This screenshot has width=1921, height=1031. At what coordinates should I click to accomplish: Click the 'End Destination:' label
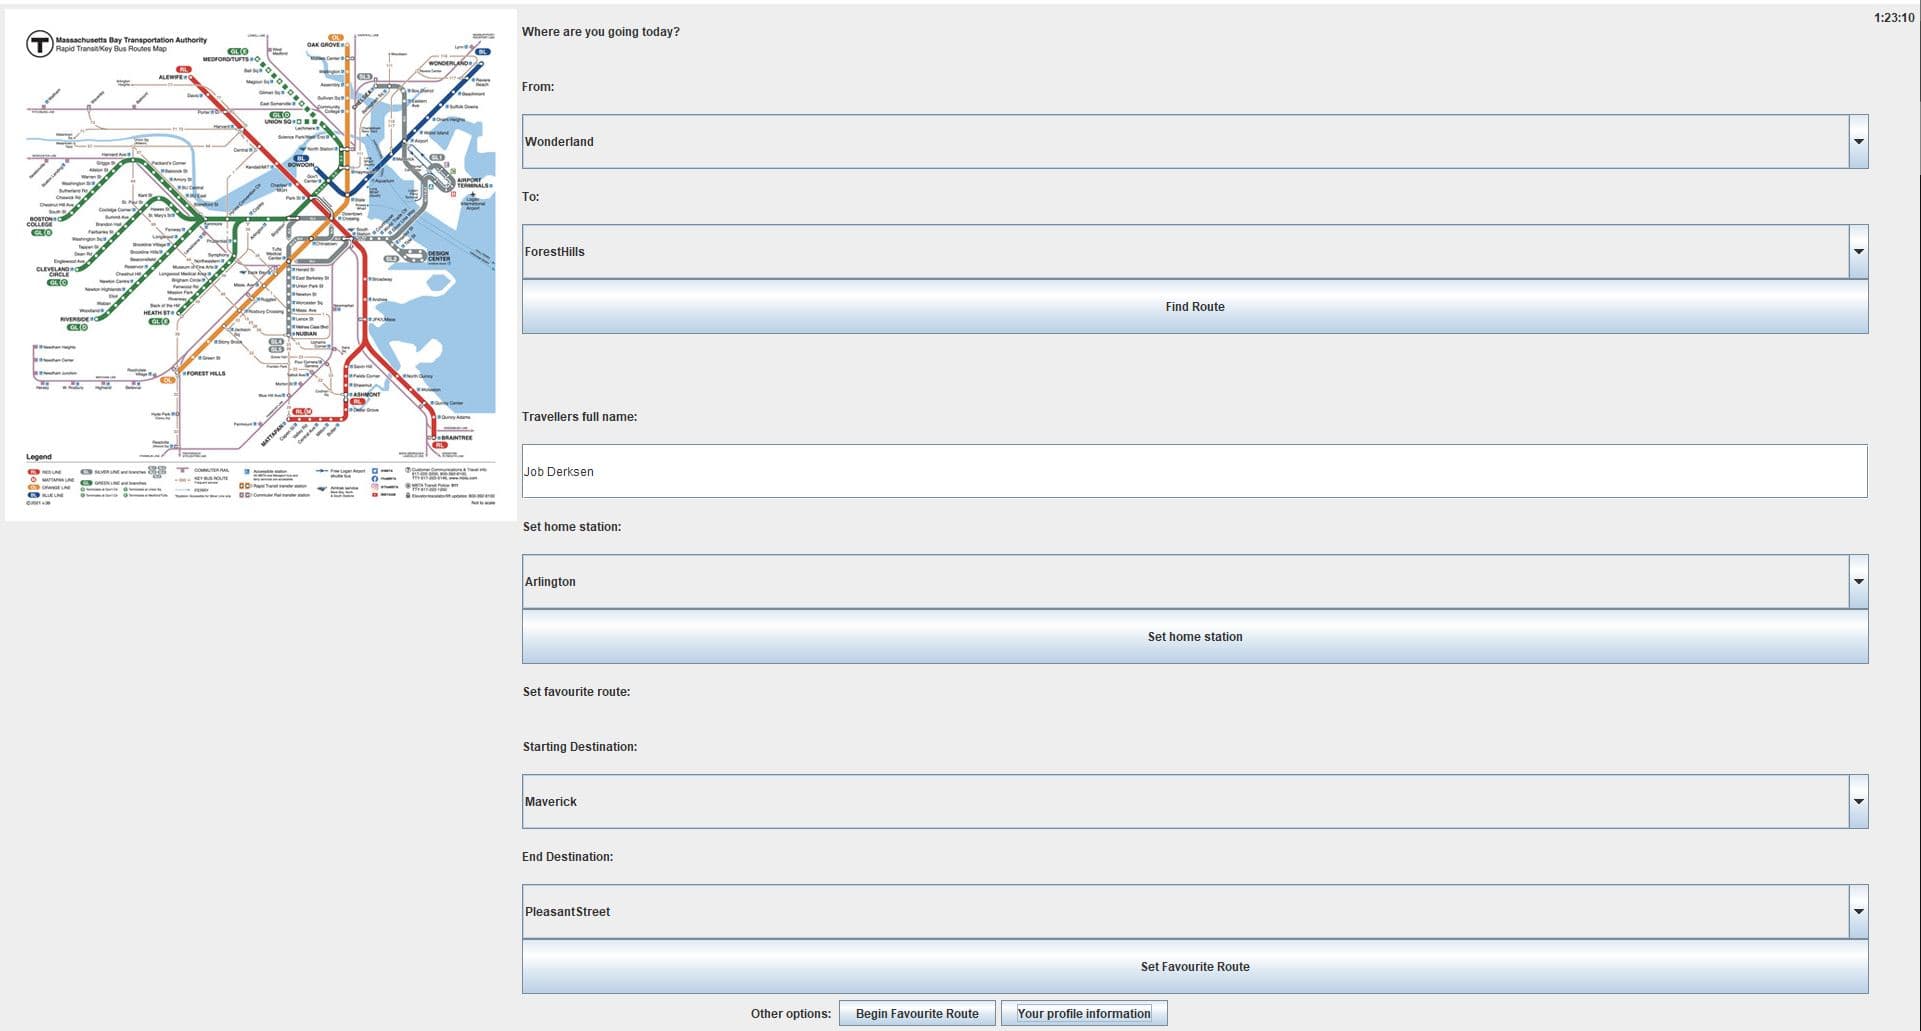tap(567, 856)
